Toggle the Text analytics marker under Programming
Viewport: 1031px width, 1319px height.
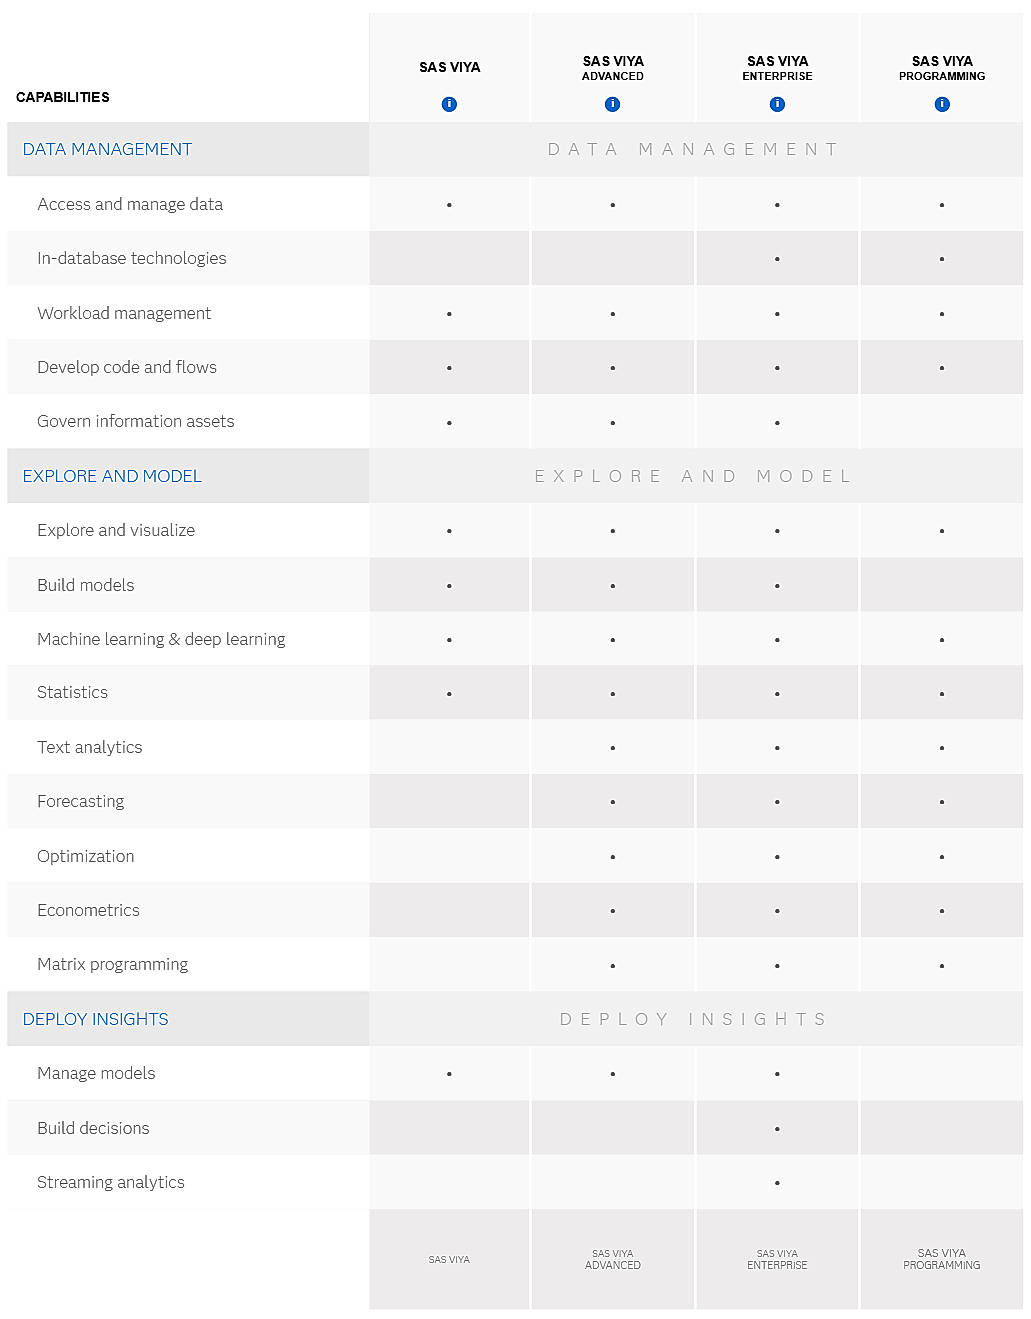click(941, 747)
